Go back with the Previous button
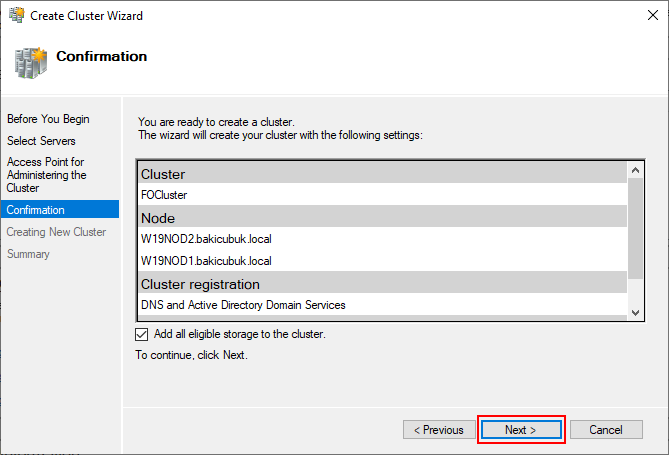The image size is (669, 455). [439, 429]
